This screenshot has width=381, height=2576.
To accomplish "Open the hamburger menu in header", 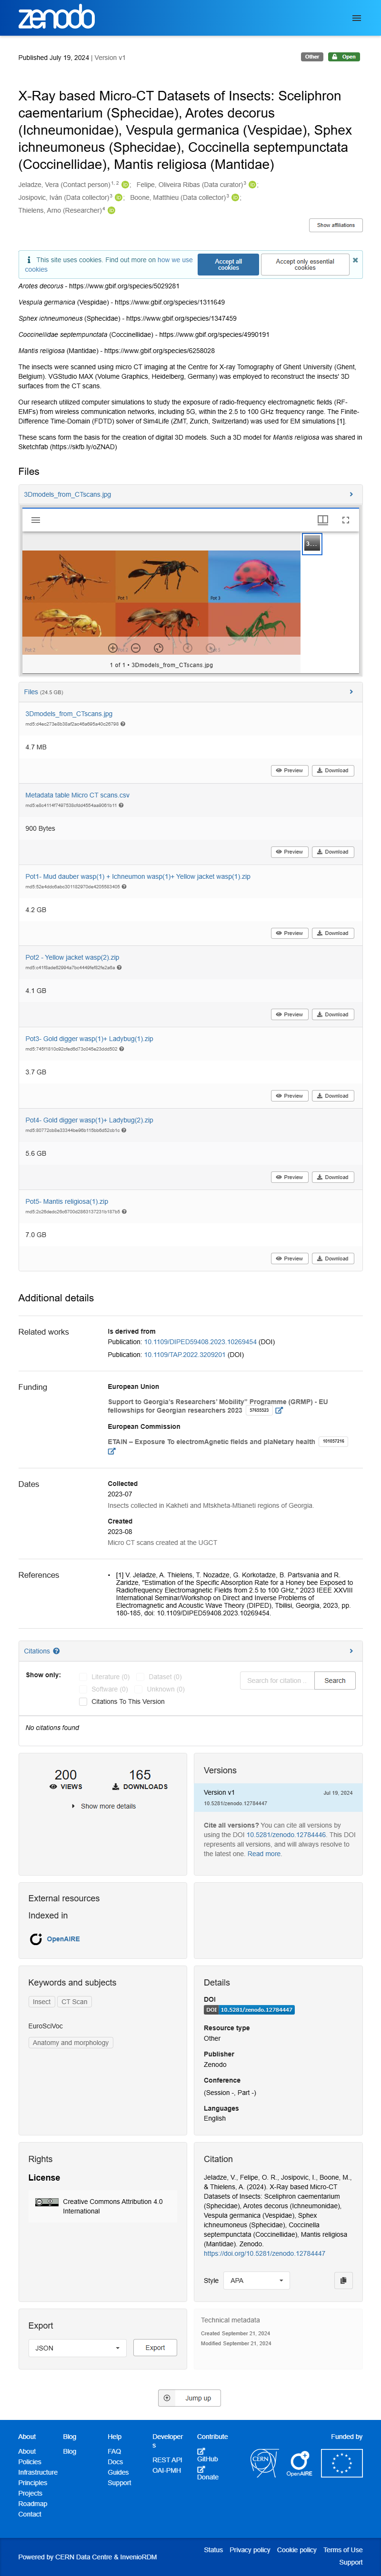I will coord(356,18).
